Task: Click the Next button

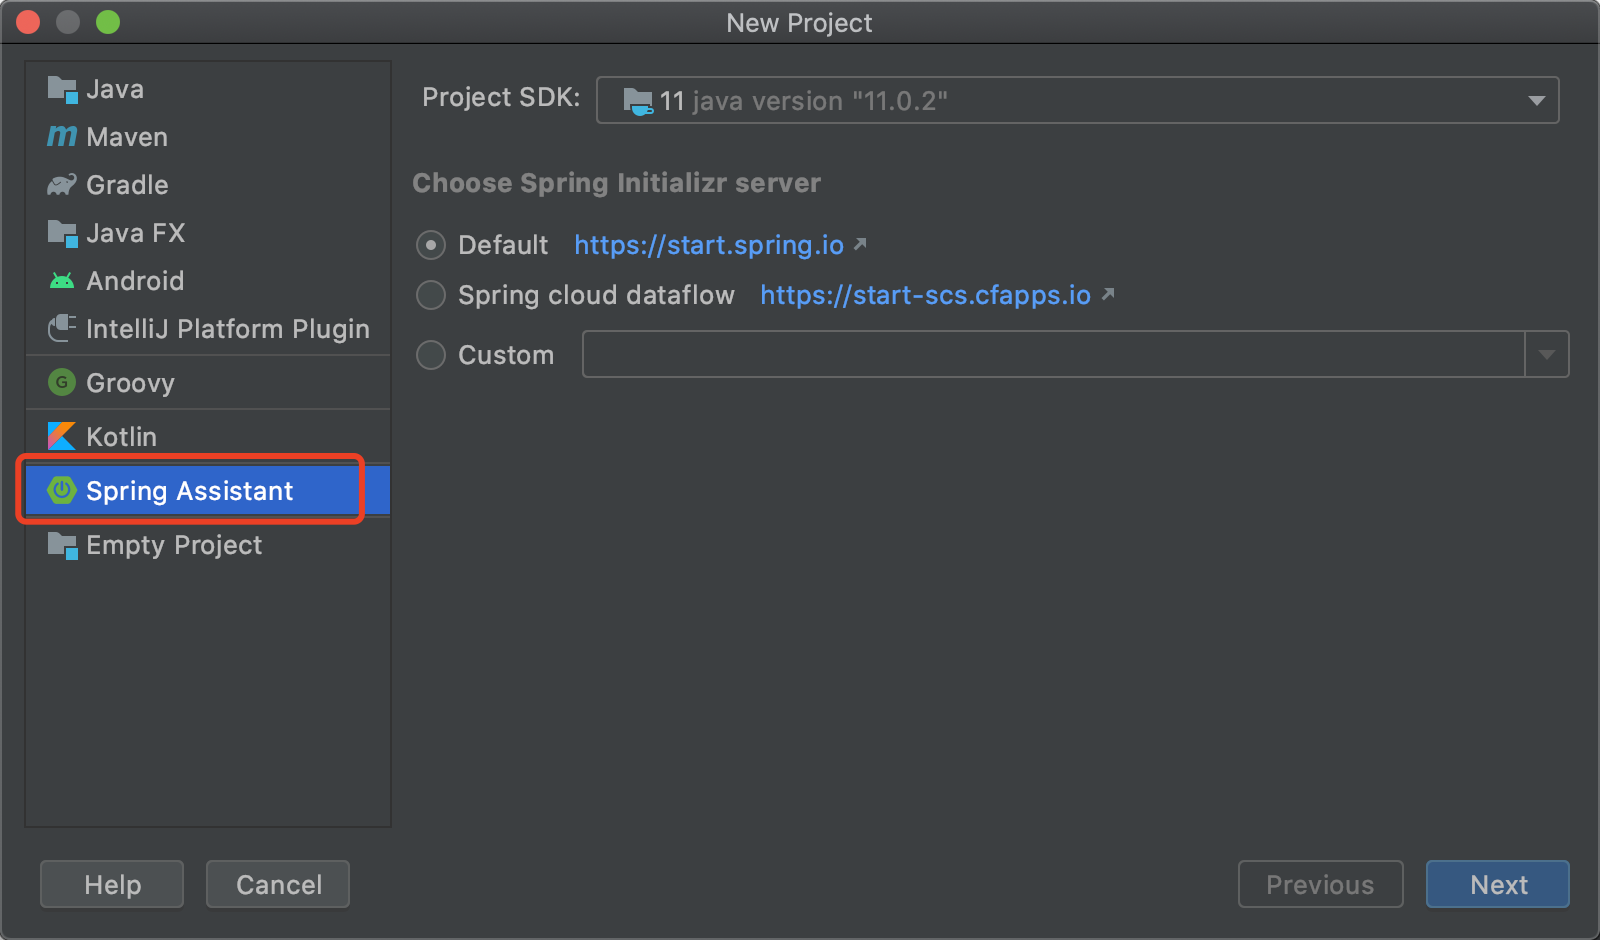Action: tap(1498, 884)
